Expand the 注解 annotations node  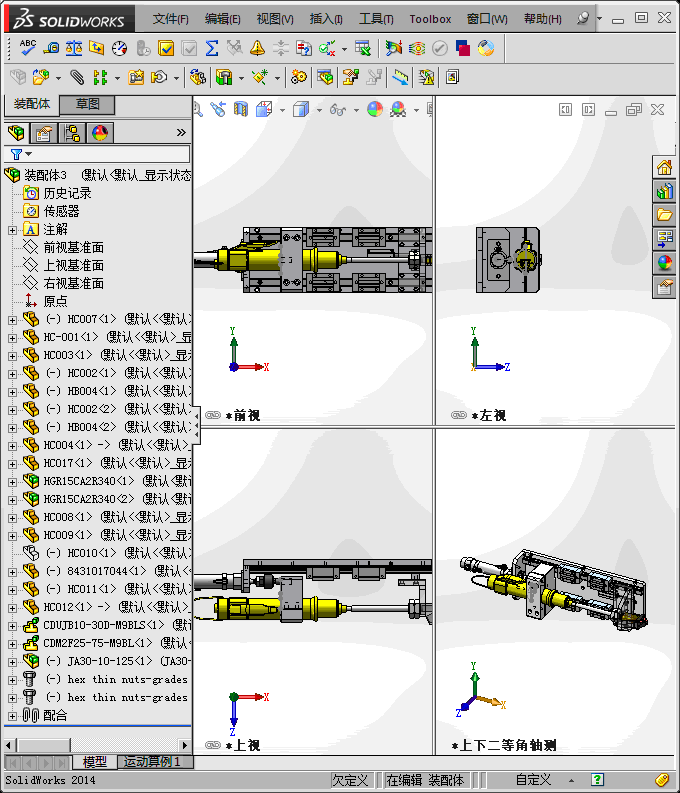coord(13,230)
